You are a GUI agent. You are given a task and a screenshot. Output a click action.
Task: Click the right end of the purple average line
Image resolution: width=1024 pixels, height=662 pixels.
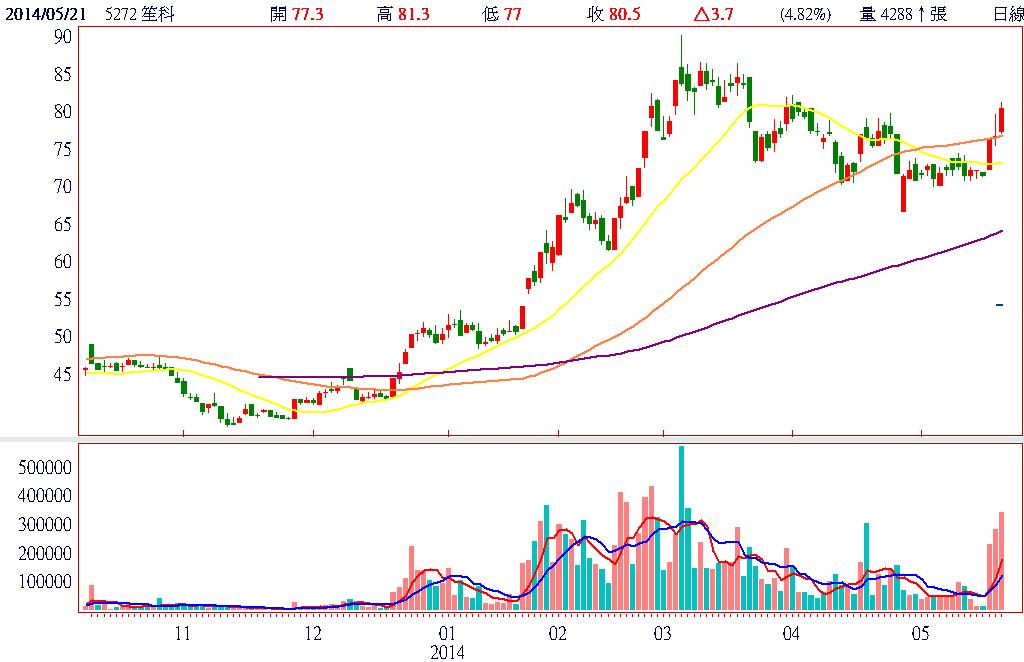[1000, 232]
